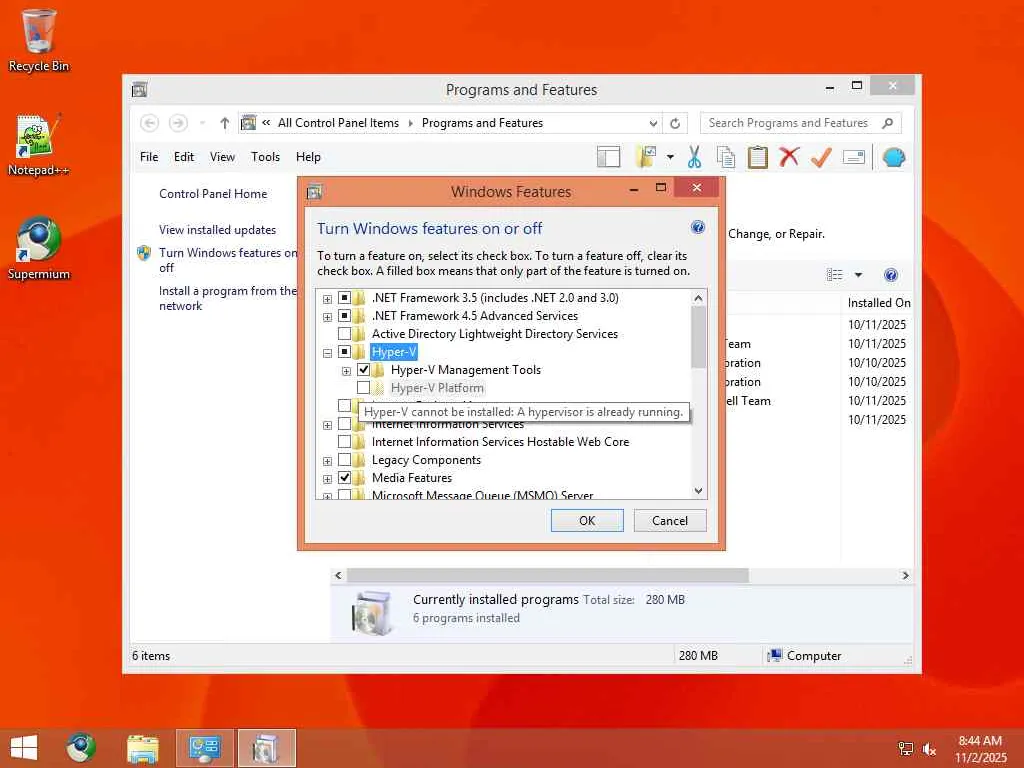Image resolution: width=1024 pixels, height=768 pixels.
Task: Click the Windows Features help icon
Action: point(697,227)
